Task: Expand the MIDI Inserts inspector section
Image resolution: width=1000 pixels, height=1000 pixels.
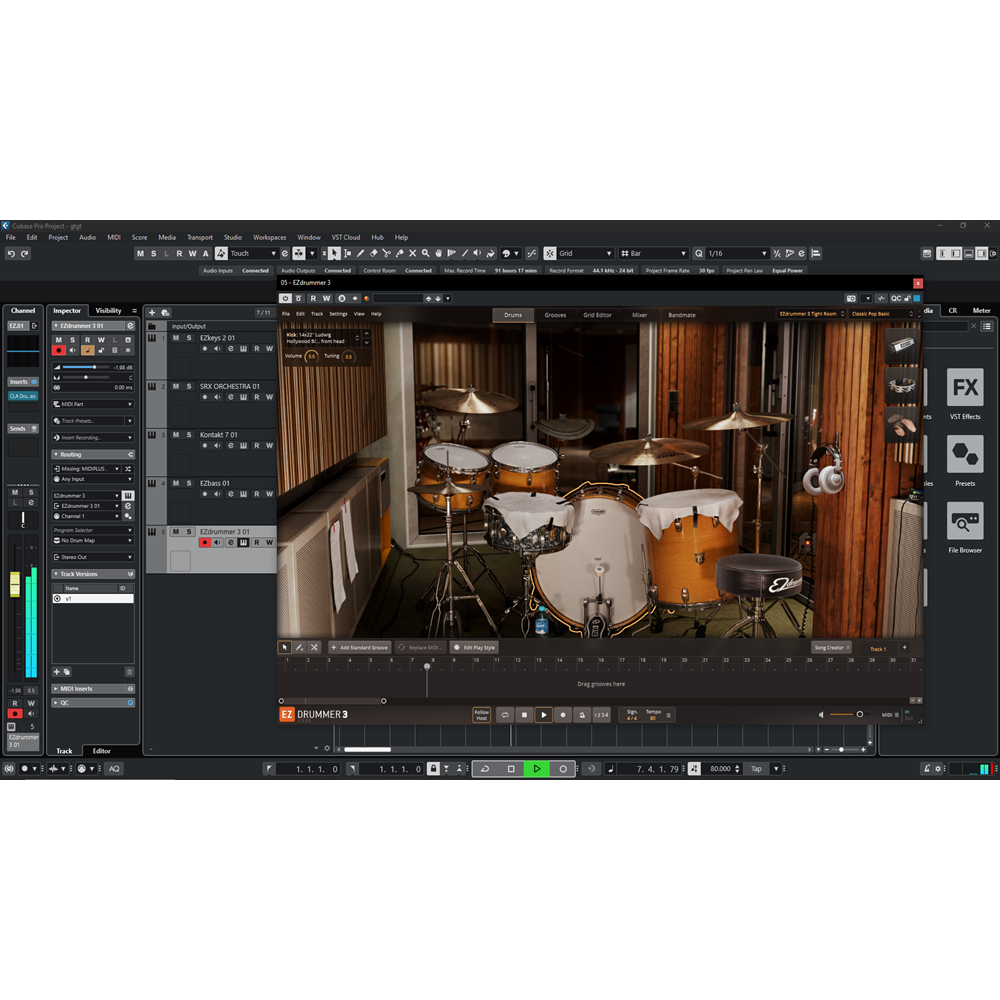Action: [x=92, y=689]
